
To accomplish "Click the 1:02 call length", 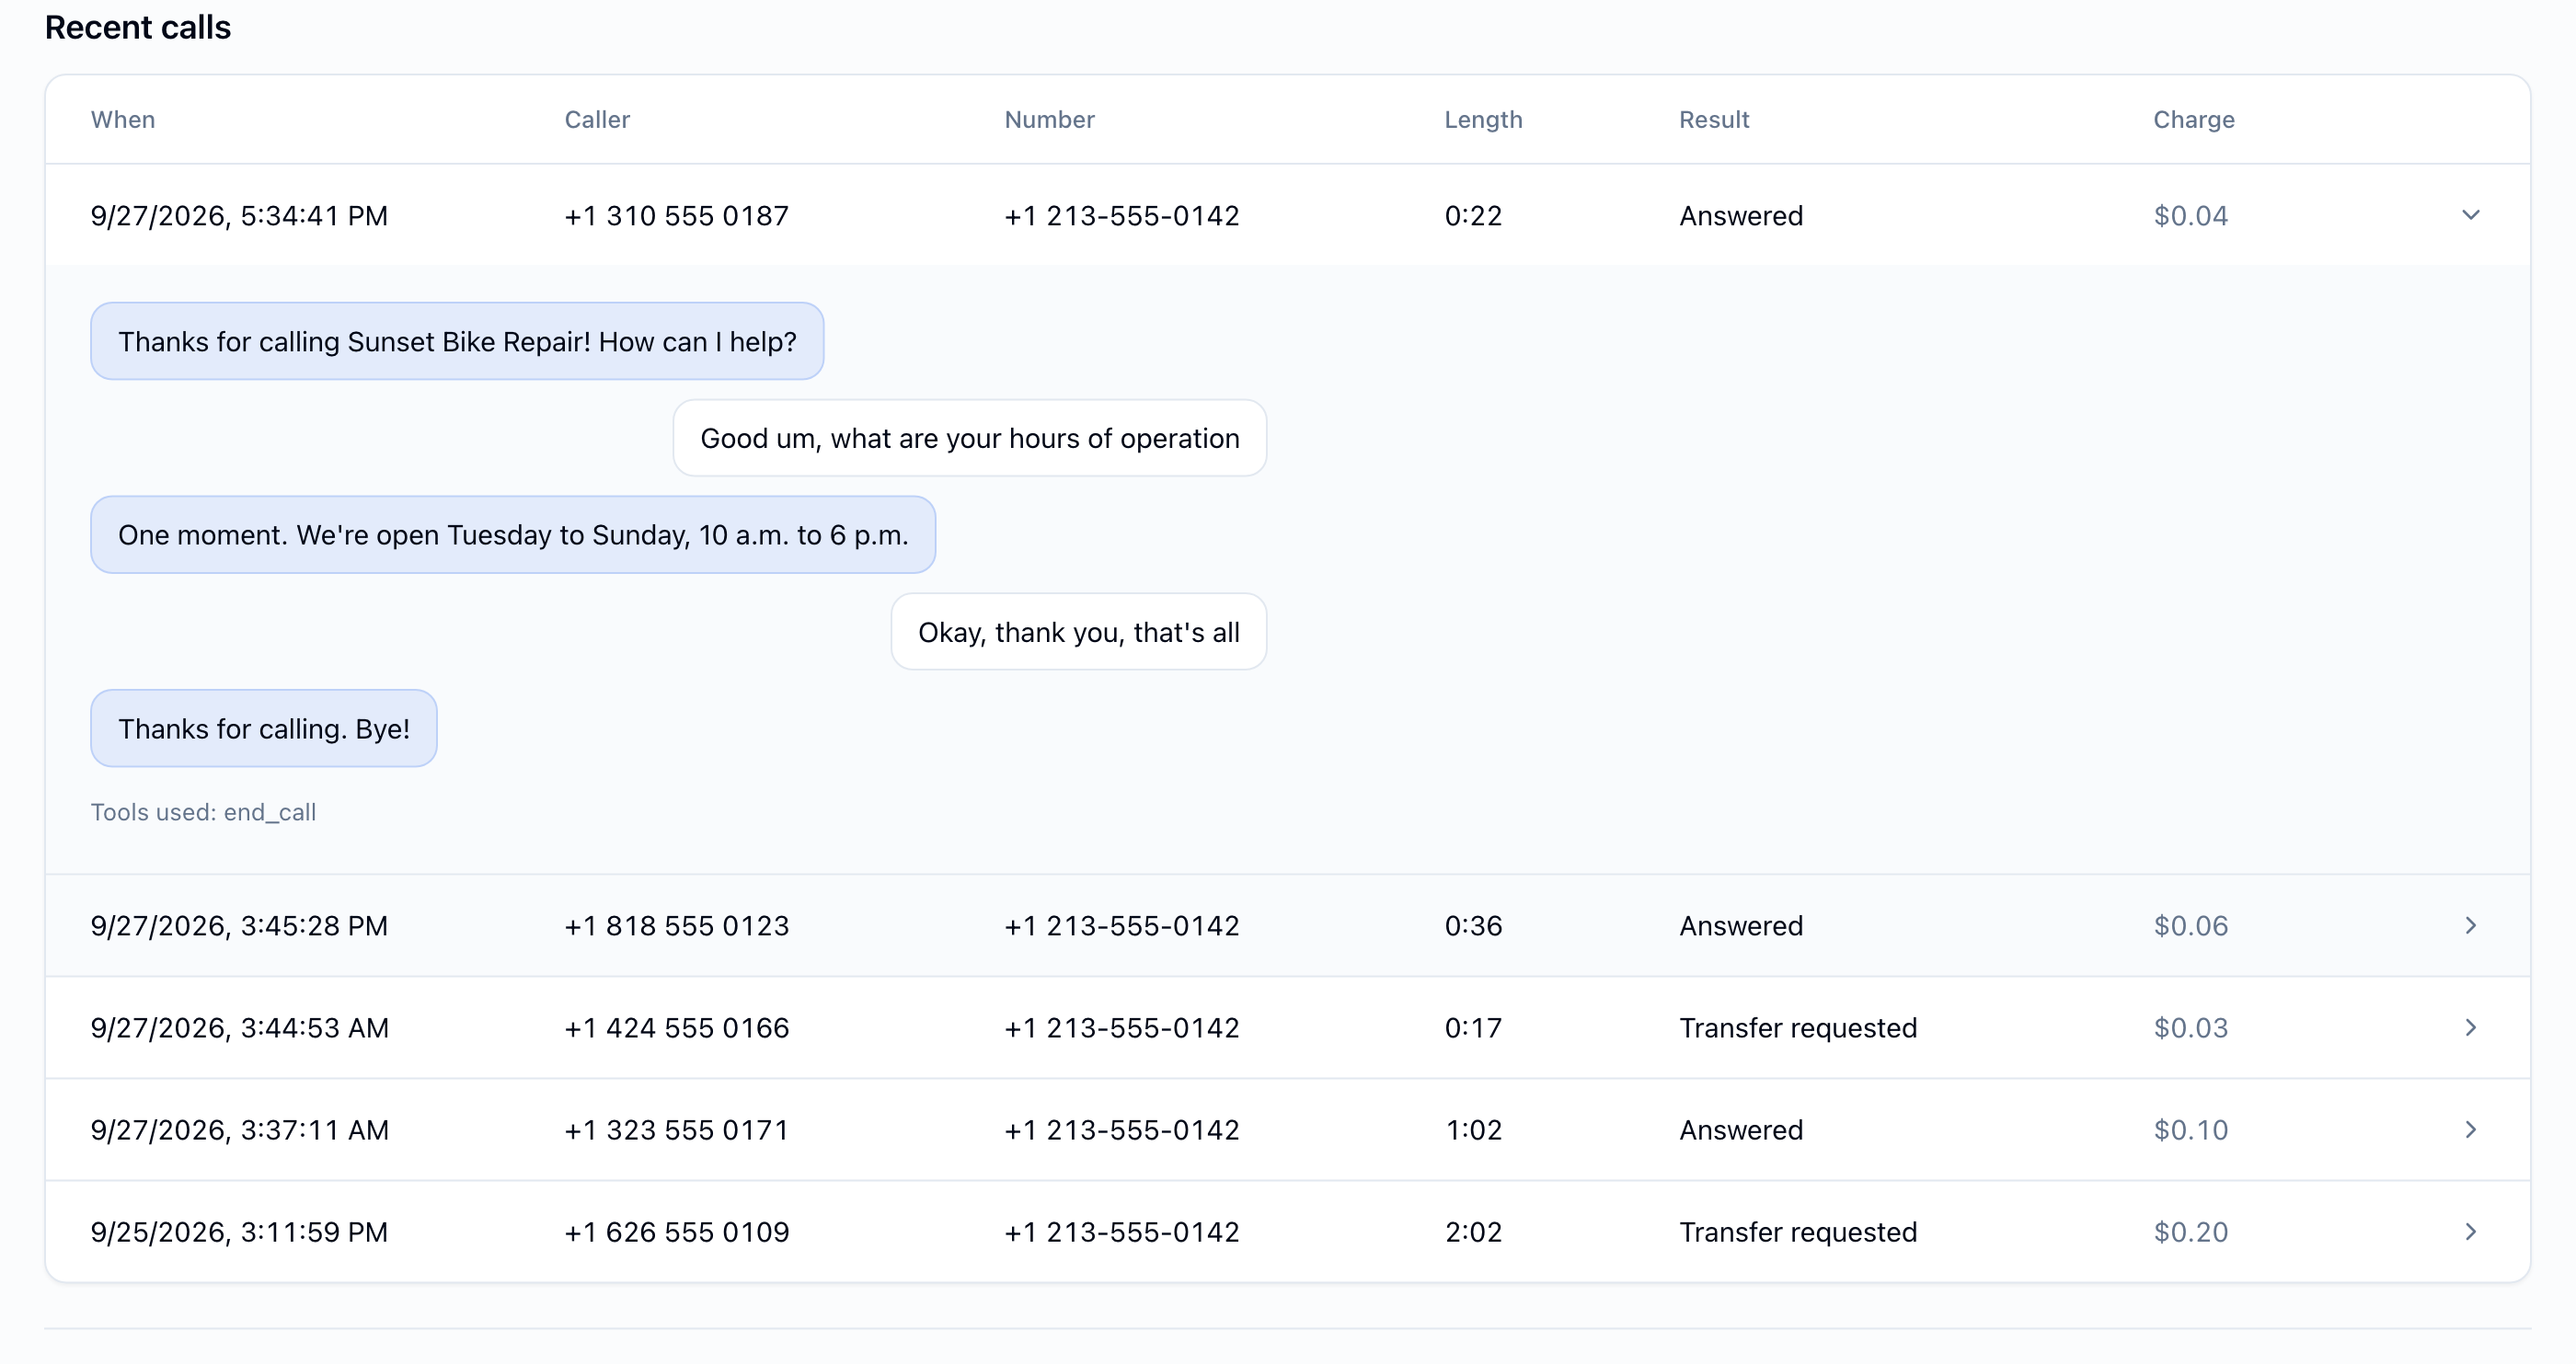I will coord(1473,1129).
